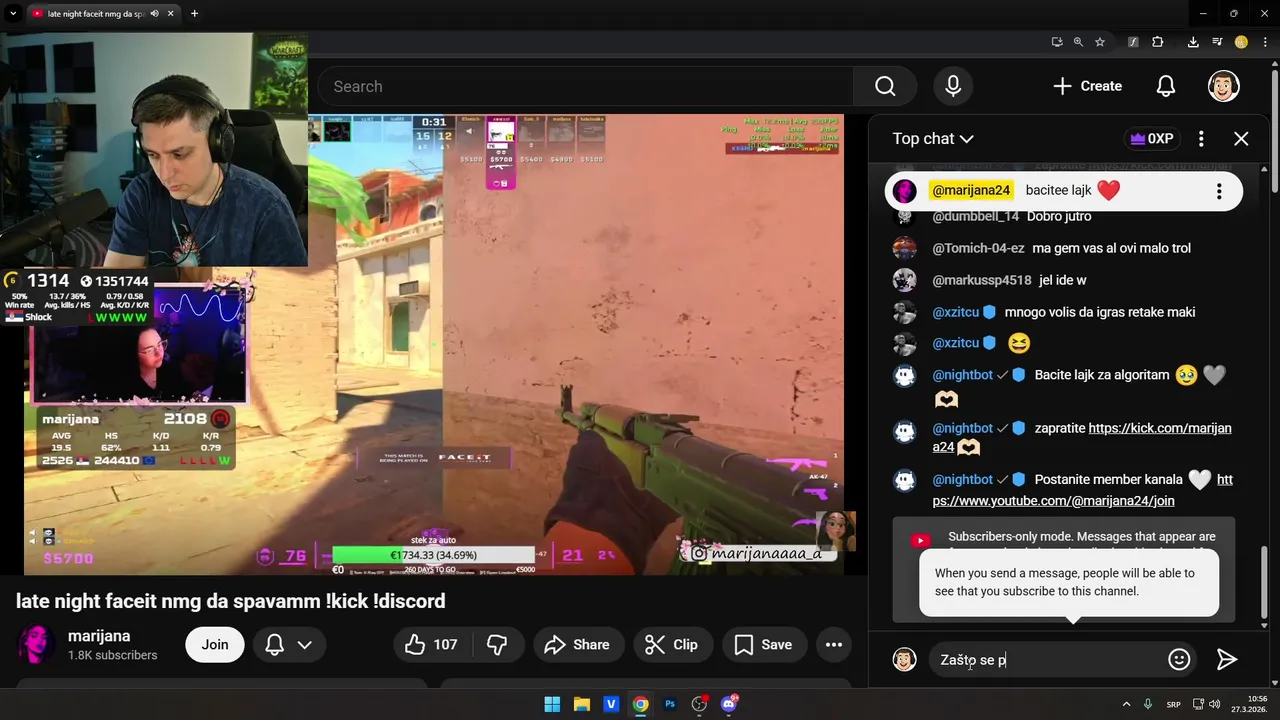Screen dimensions: 1280x720
Task: Open the Chrome profile avatar
Action: tap(1241, 42)
